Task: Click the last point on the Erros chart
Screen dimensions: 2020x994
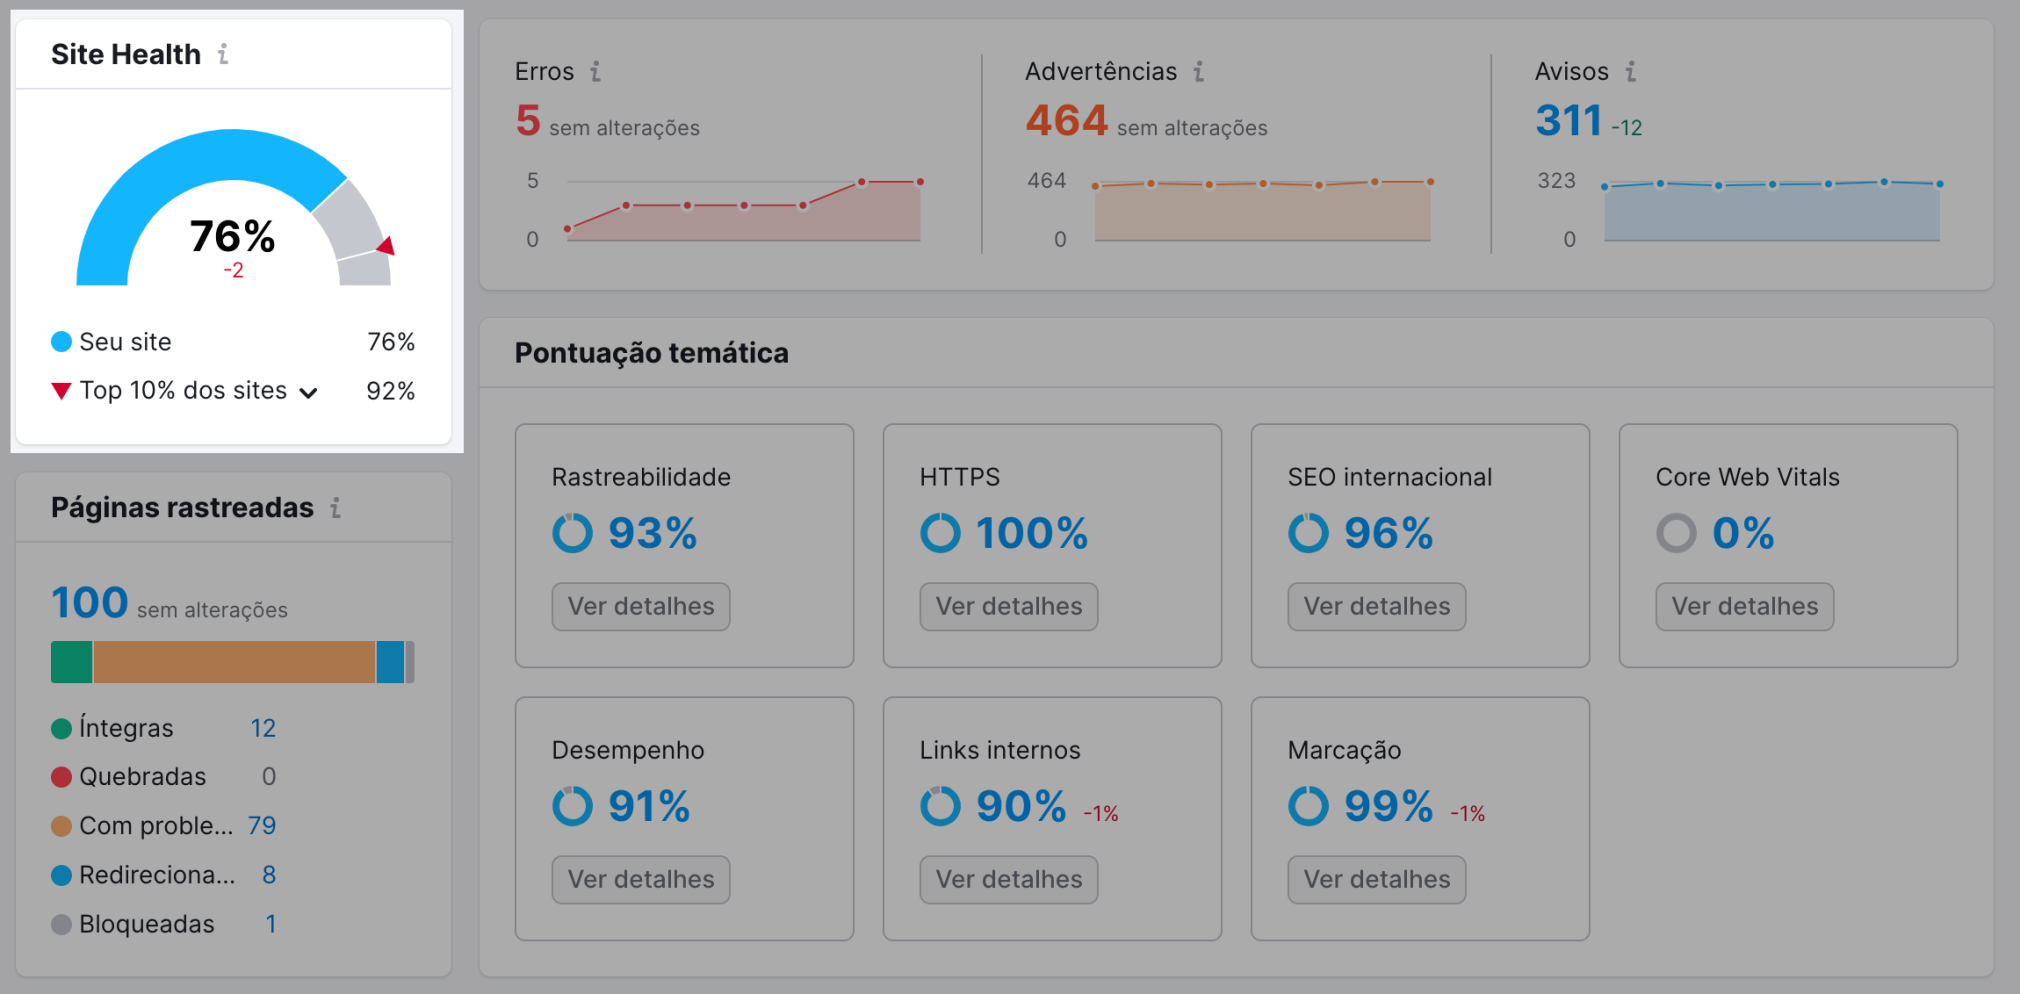Action: pyautogui.click(x=918, y=182)
